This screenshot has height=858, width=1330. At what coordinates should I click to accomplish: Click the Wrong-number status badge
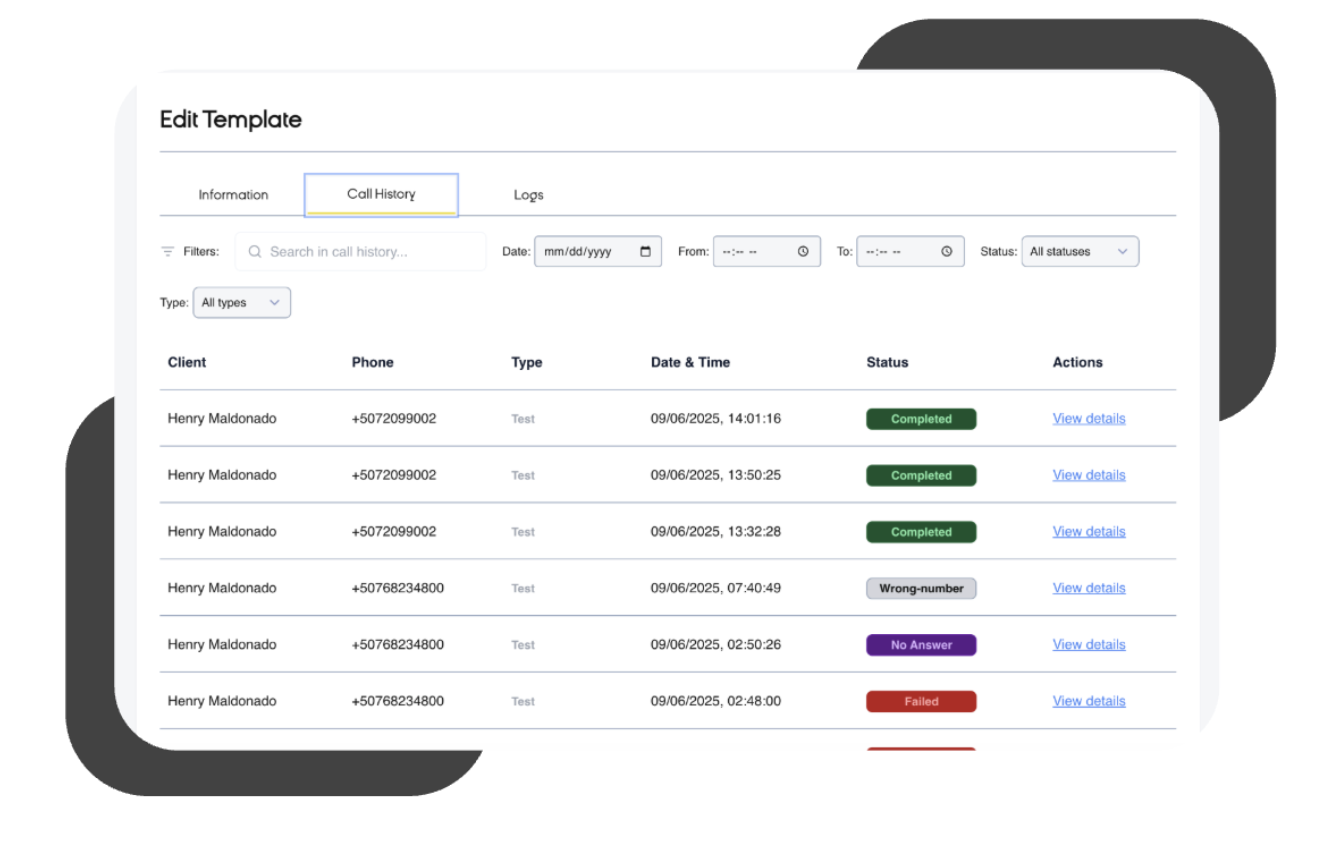920,589
